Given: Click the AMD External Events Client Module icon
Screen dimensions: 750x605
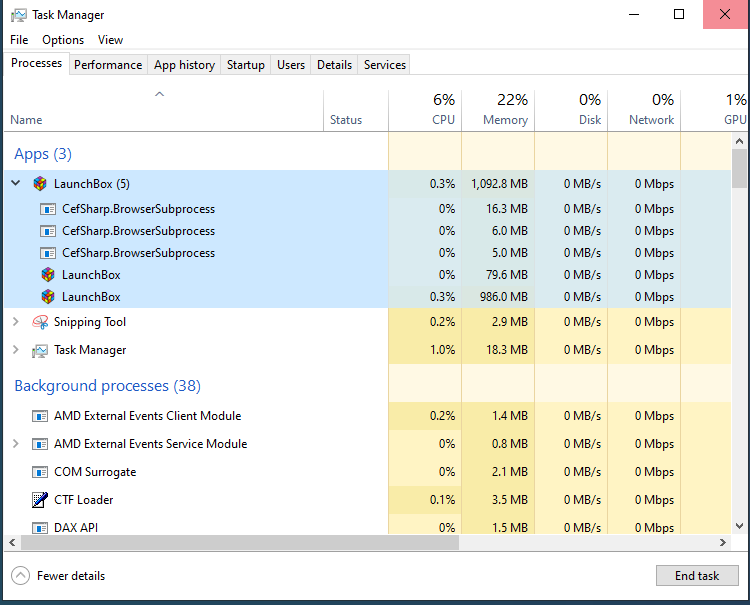Looking at the screenshot, I should pyautogui.click(x=40, y=416).
